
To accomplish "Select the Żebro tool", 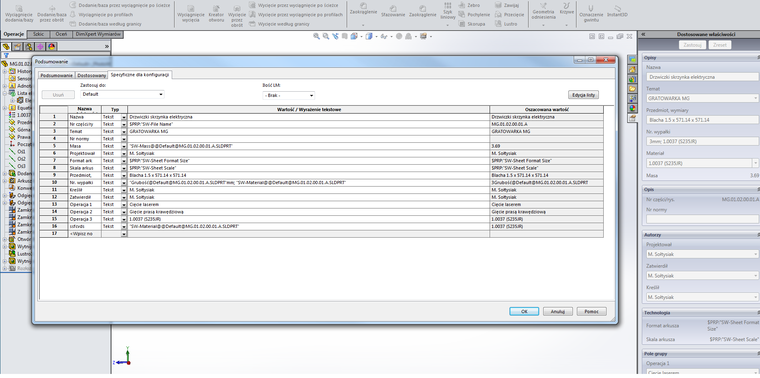I will 469,5.
